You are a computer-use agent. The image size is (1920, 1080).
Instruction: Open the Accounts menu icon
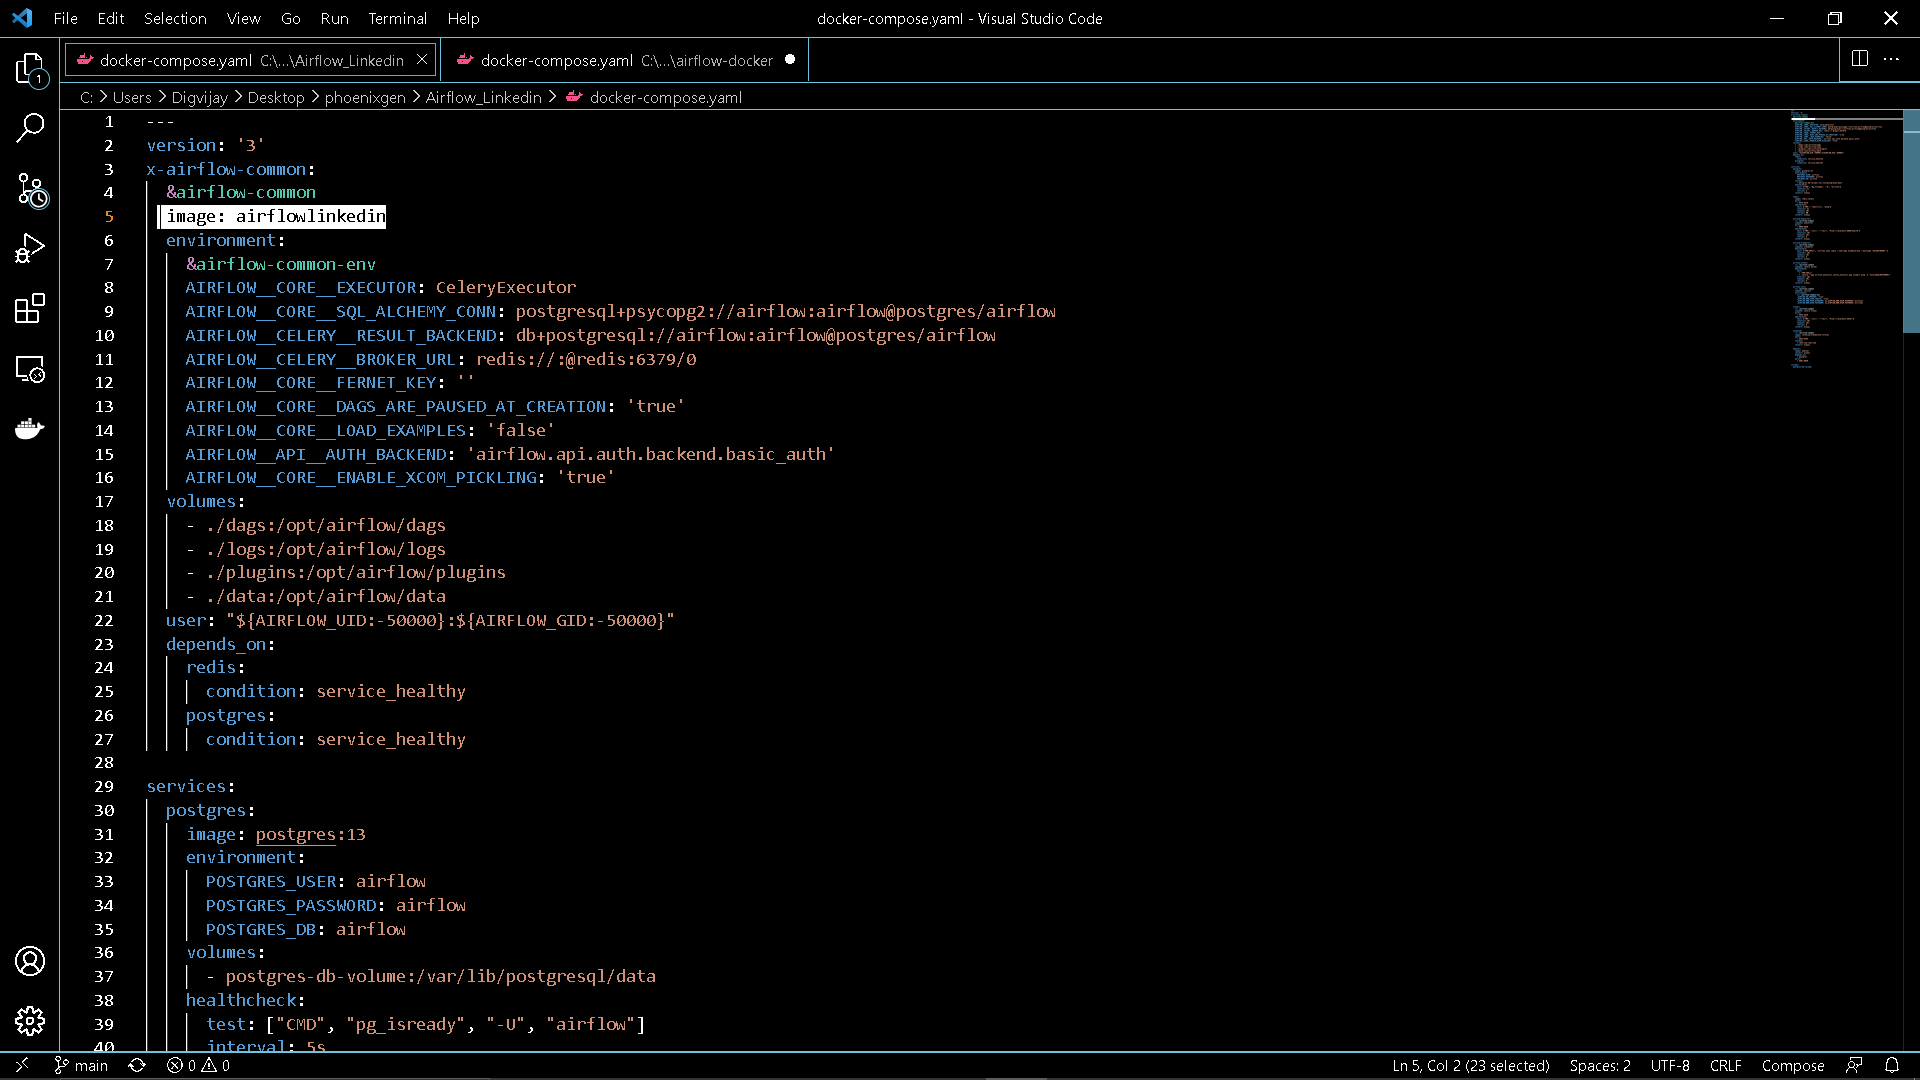click(x=30, y=961)
